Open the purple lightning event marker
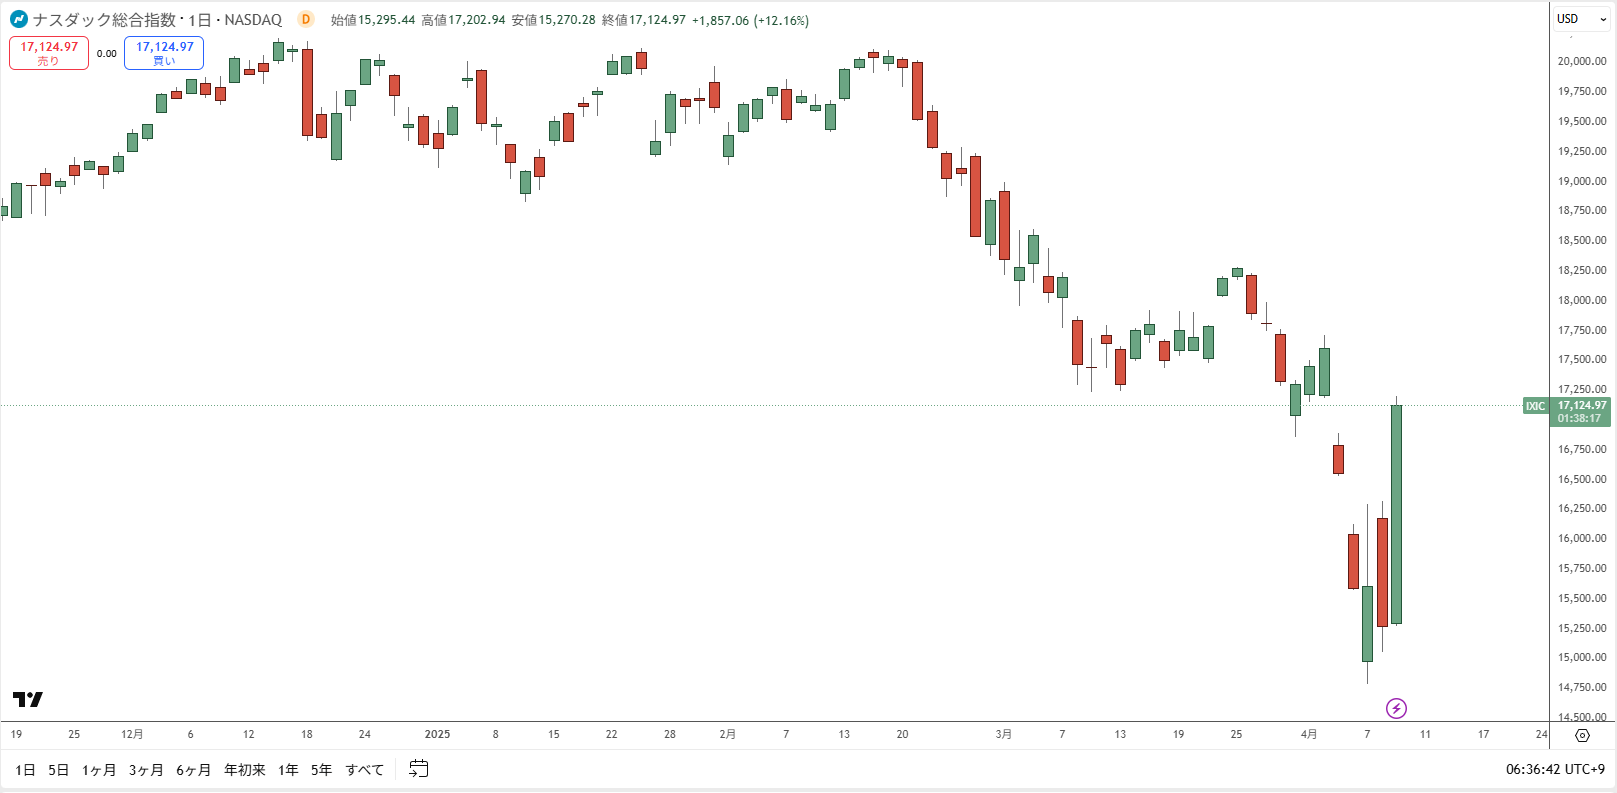Image resolution: width=1617 pixels, height=793 pixels. pos(1396,708)
